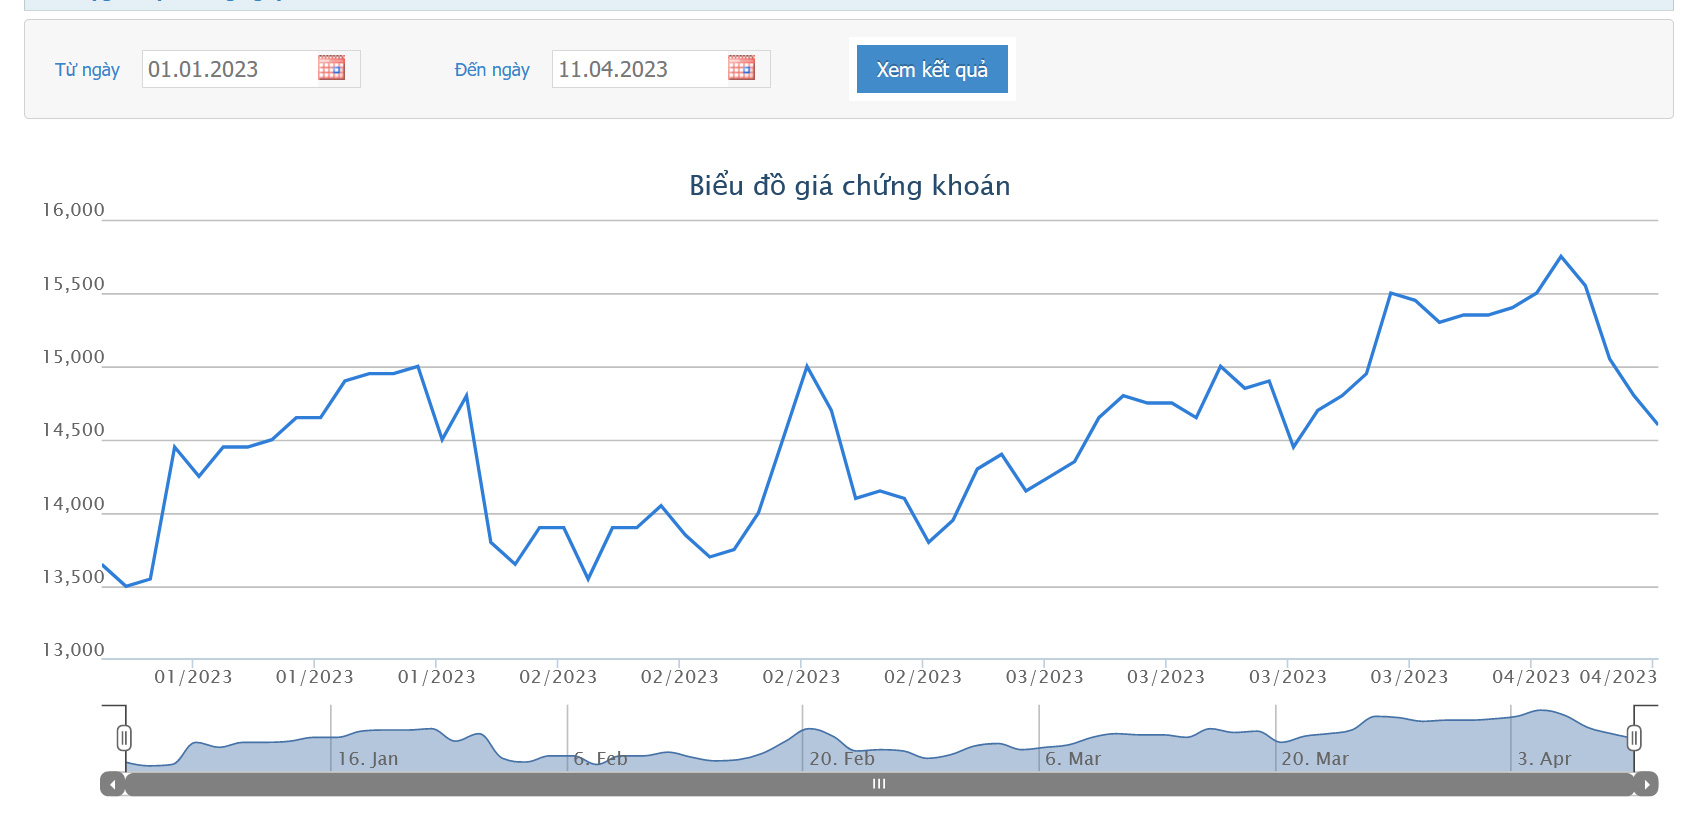Click the highest price peak in April
The height and width of the screenshot is (827, 1702).
[1561, 257]
